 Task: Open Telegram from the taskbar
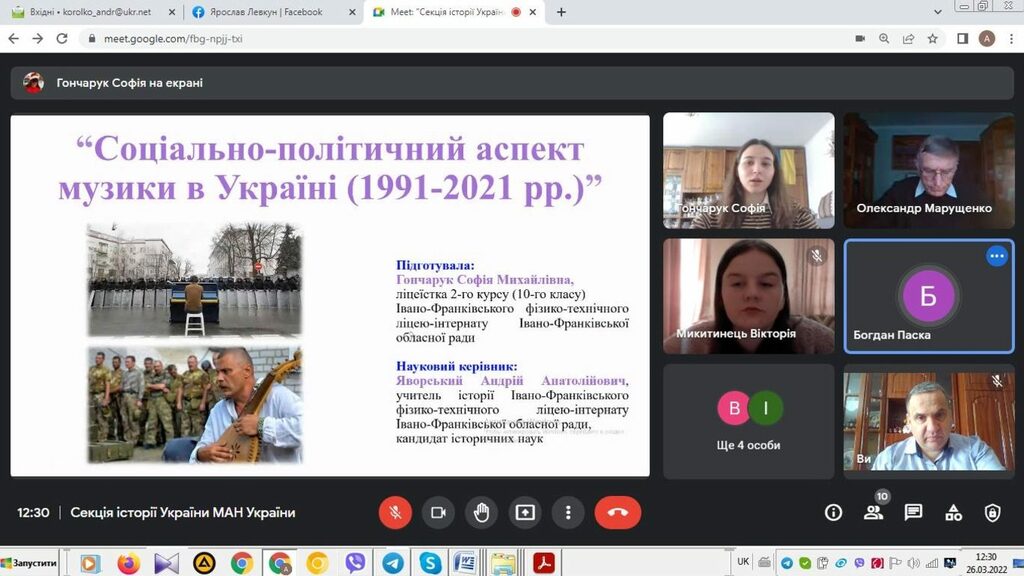[392, 563]
